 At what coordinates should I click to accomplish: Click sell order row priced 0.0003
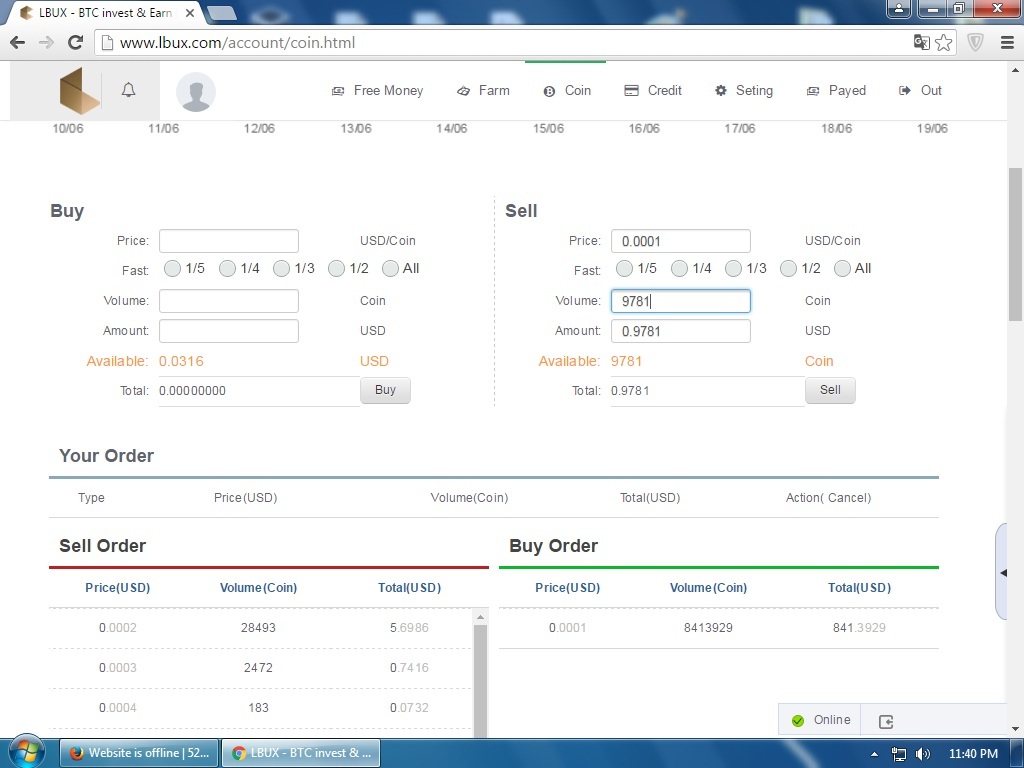click(260, 667)
